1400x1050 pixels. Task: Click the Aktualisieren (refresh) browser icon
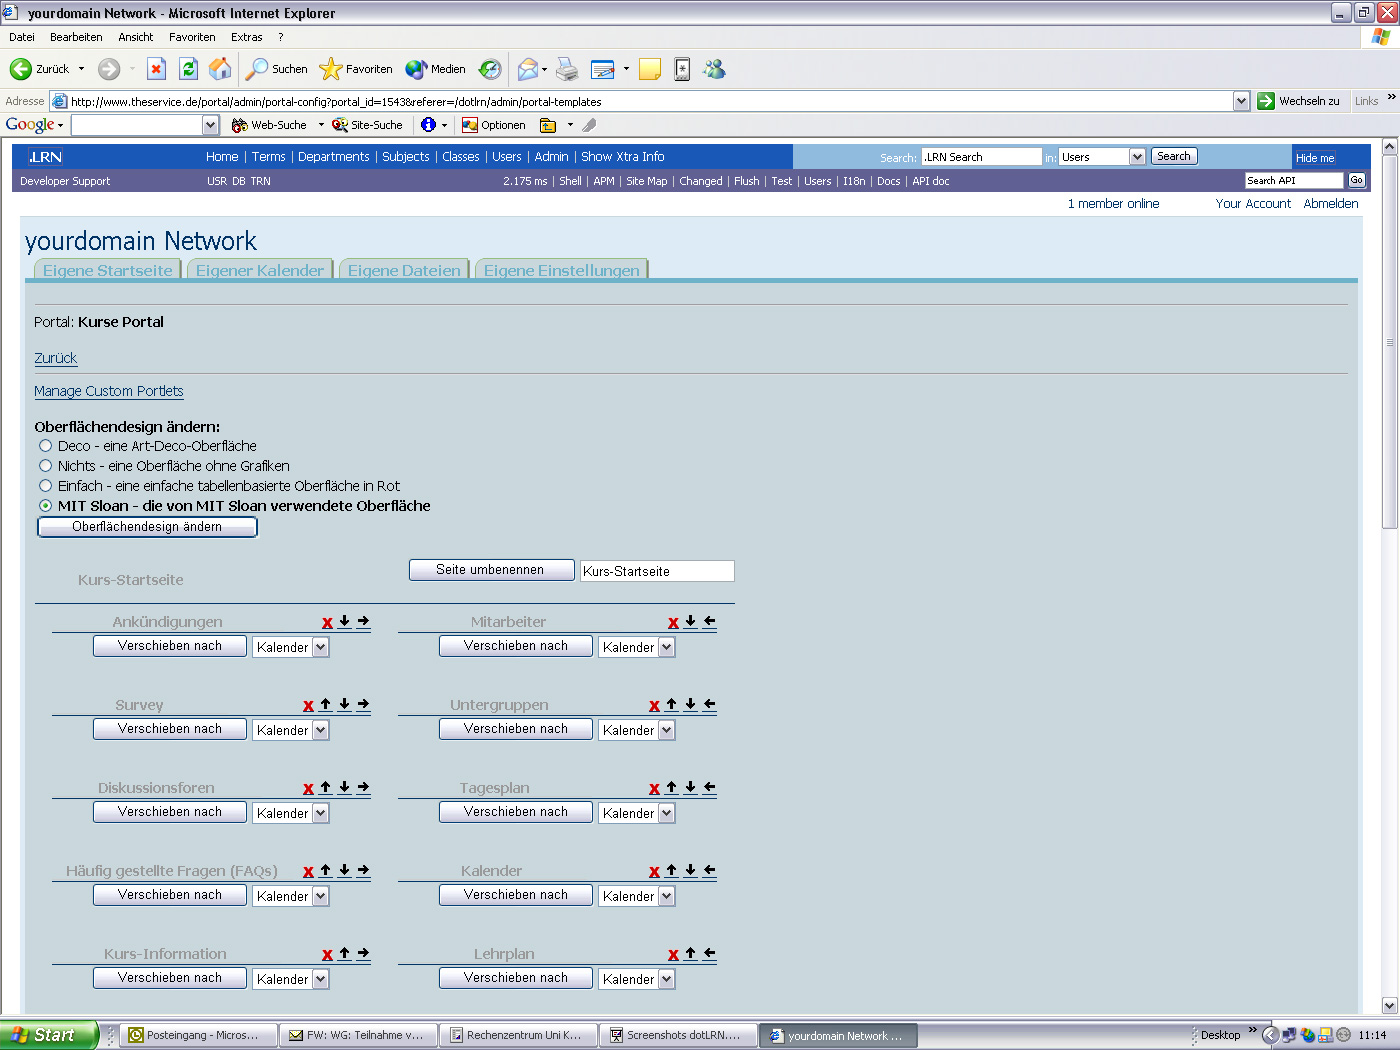189,69
